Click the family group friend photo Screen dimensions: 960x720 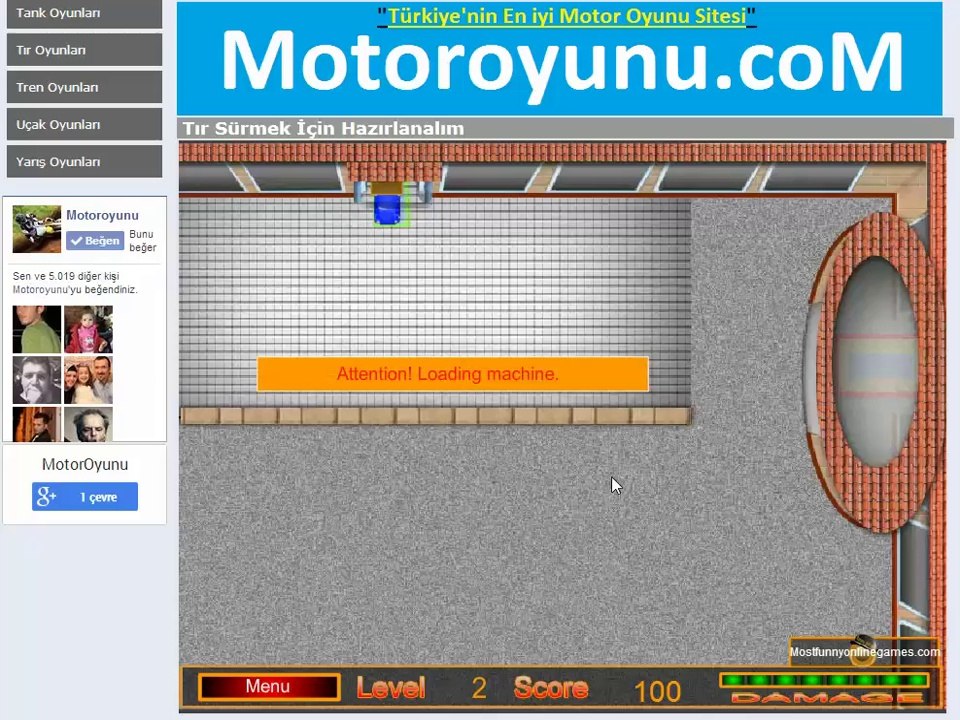tap(88, 380)
